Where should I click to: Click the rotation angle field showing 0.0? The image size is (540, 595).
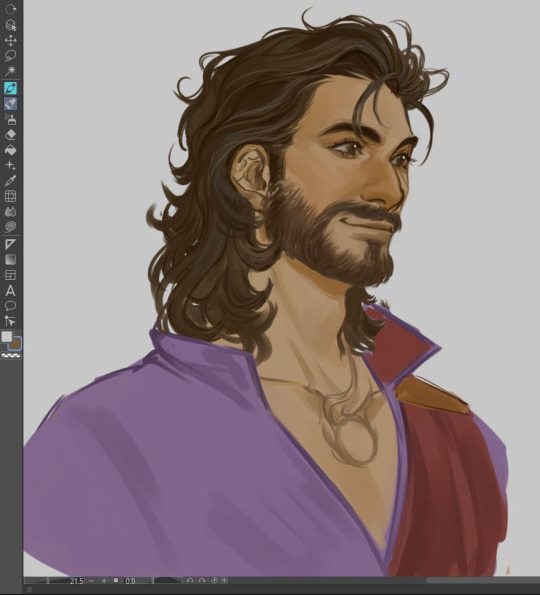coord(130,581)
